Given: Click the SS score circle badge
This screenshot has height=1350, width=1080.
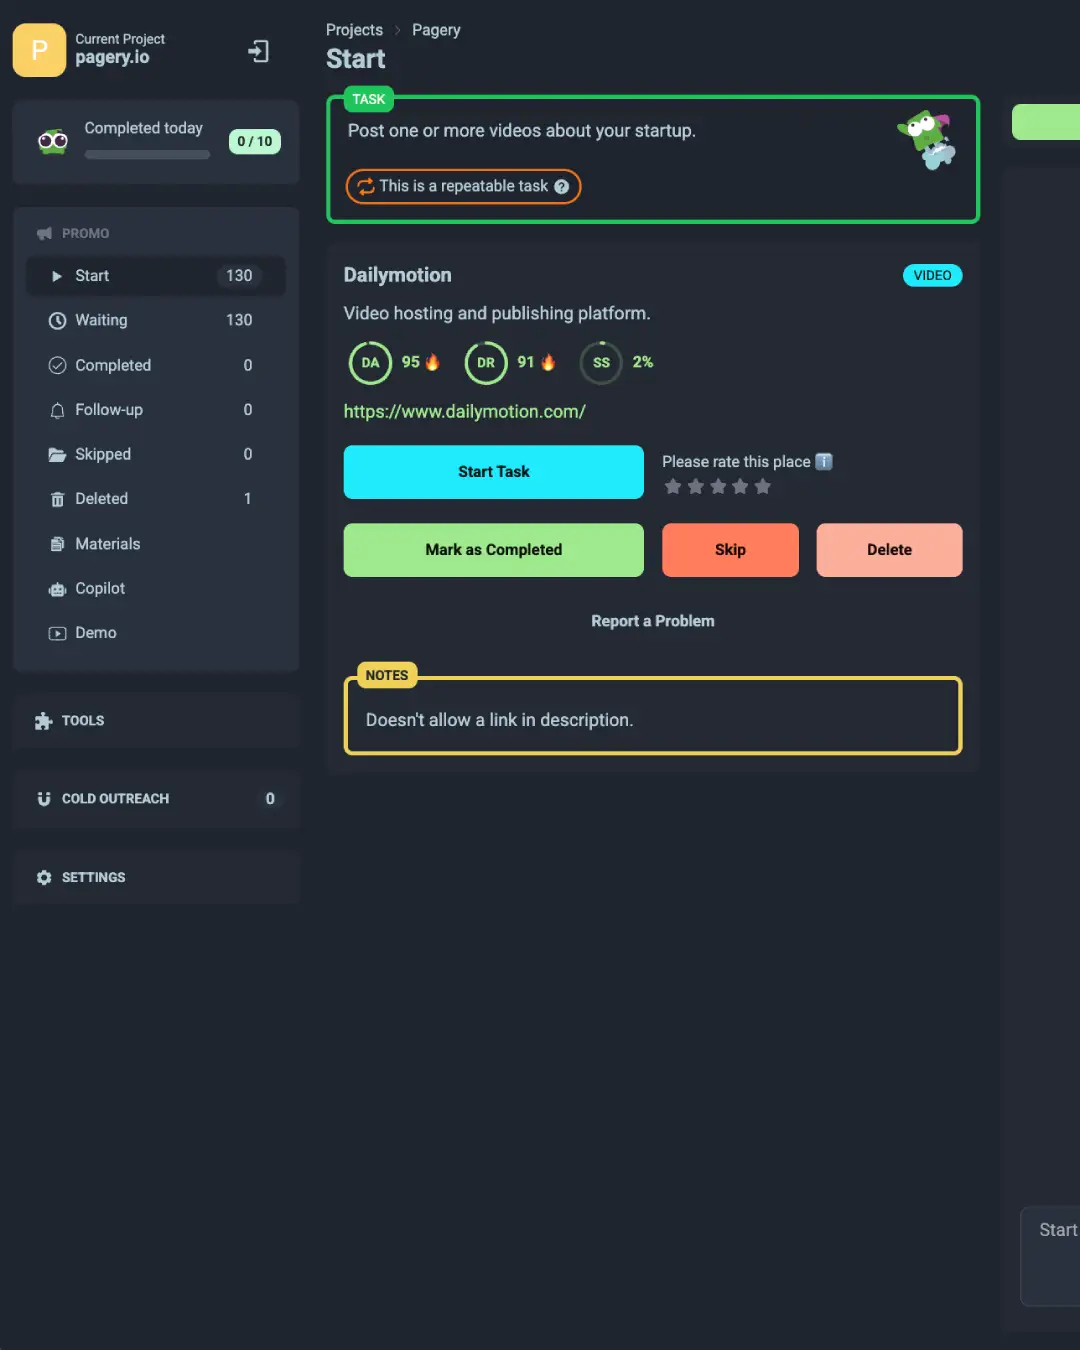Looking at the screenshot, I should pyautogui.click(x=601, y=363).
